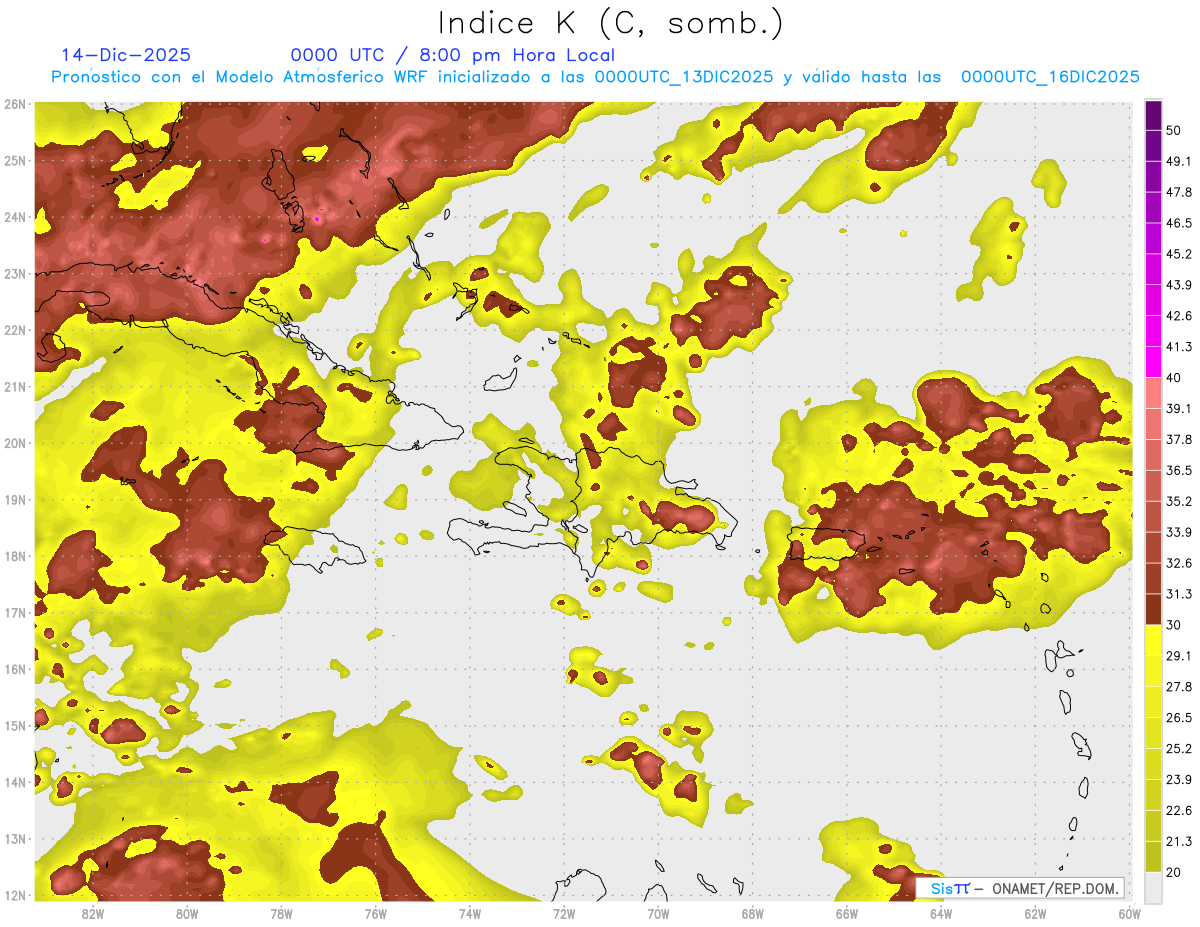Click the '43.9' colorbar value
Screen dimensions: 1200x927
(1179, 286)
